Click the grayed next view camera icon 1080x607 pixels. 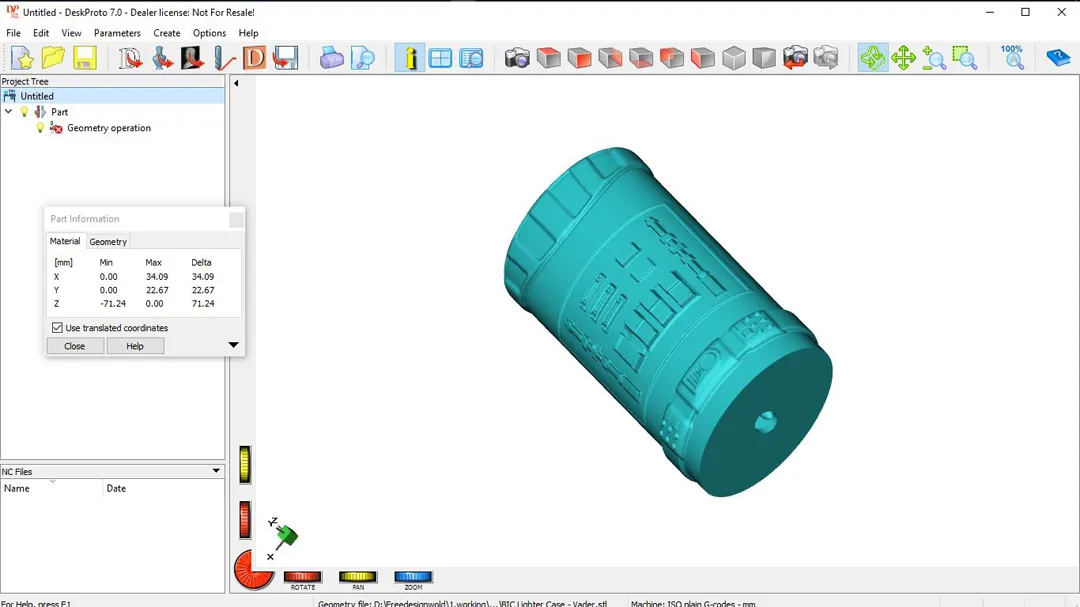tap(826, 58)
